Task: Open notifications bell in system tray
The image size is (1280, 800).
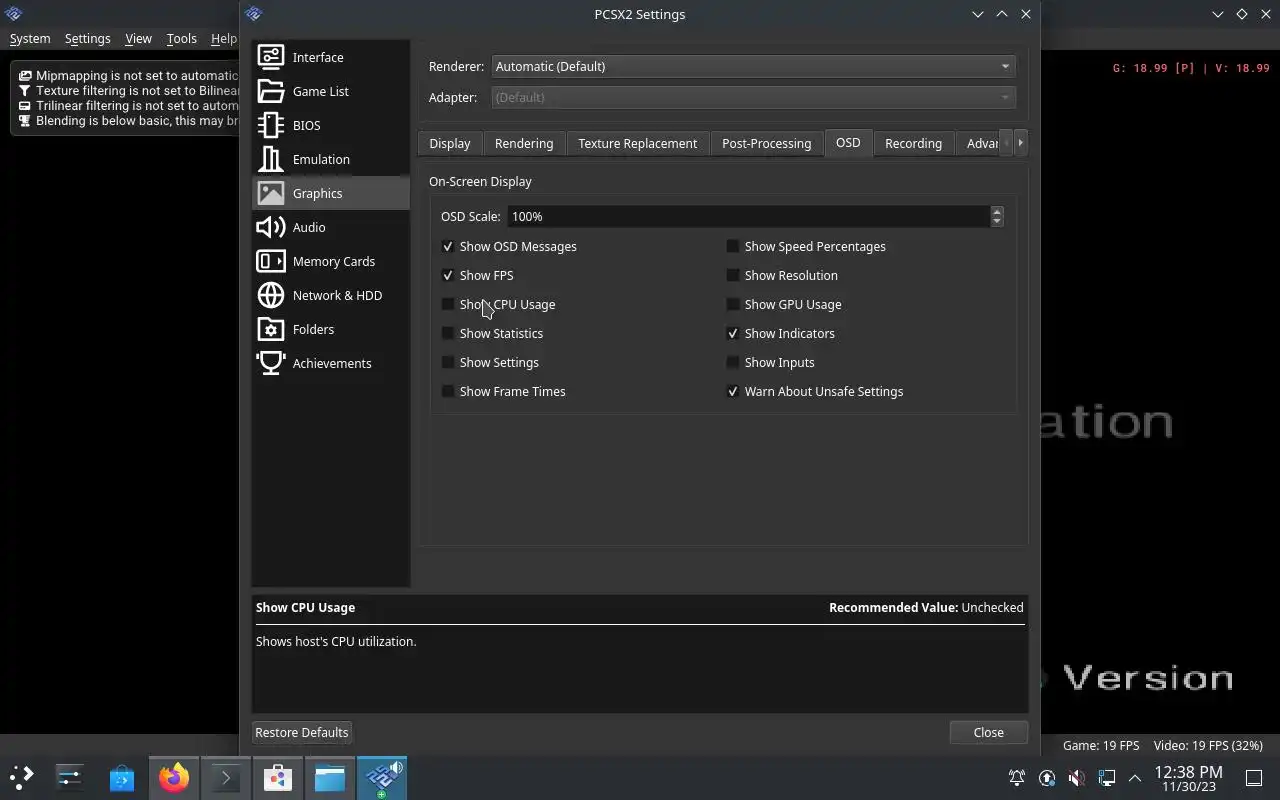Action: click(1017, 777)
